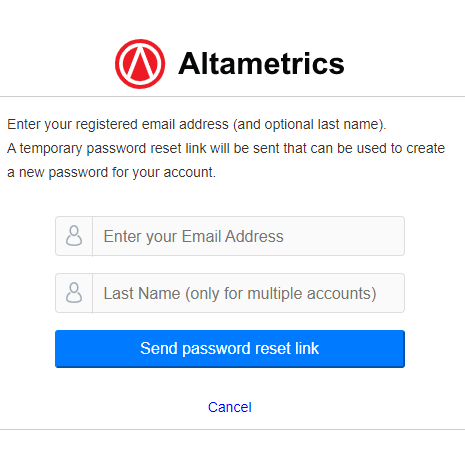The height and width of the screenshot is (467, 465).
Task: Click the word 'Send' on the blue button
Action: coord(159,348)
